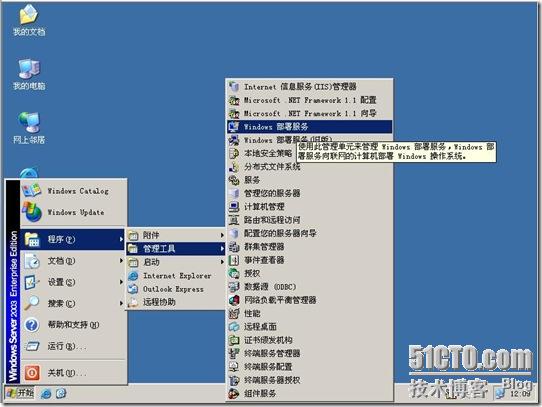Select 帮助和支持(H) in Start menu
Screen dimensions: 542x407
(73, 325)
